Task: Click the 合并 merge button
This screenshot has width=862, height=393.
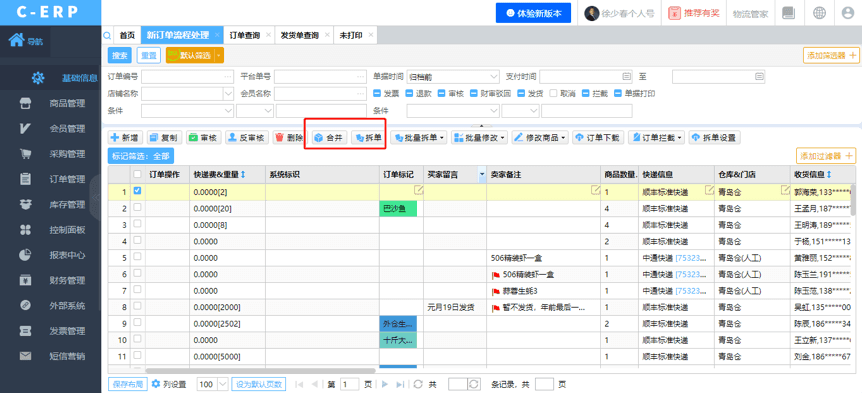Action: click(x=329, y=137)
